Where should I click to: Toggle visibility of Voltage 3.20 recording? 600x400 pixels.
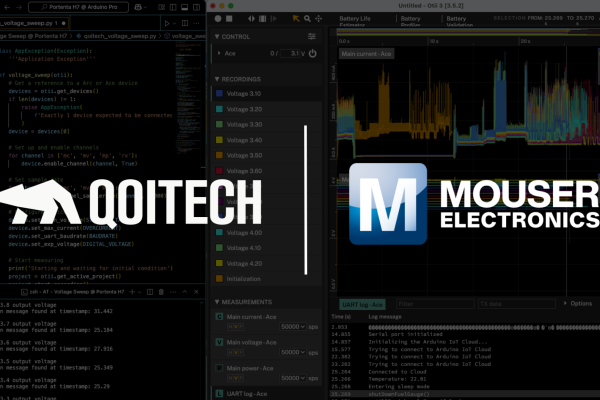219,109
